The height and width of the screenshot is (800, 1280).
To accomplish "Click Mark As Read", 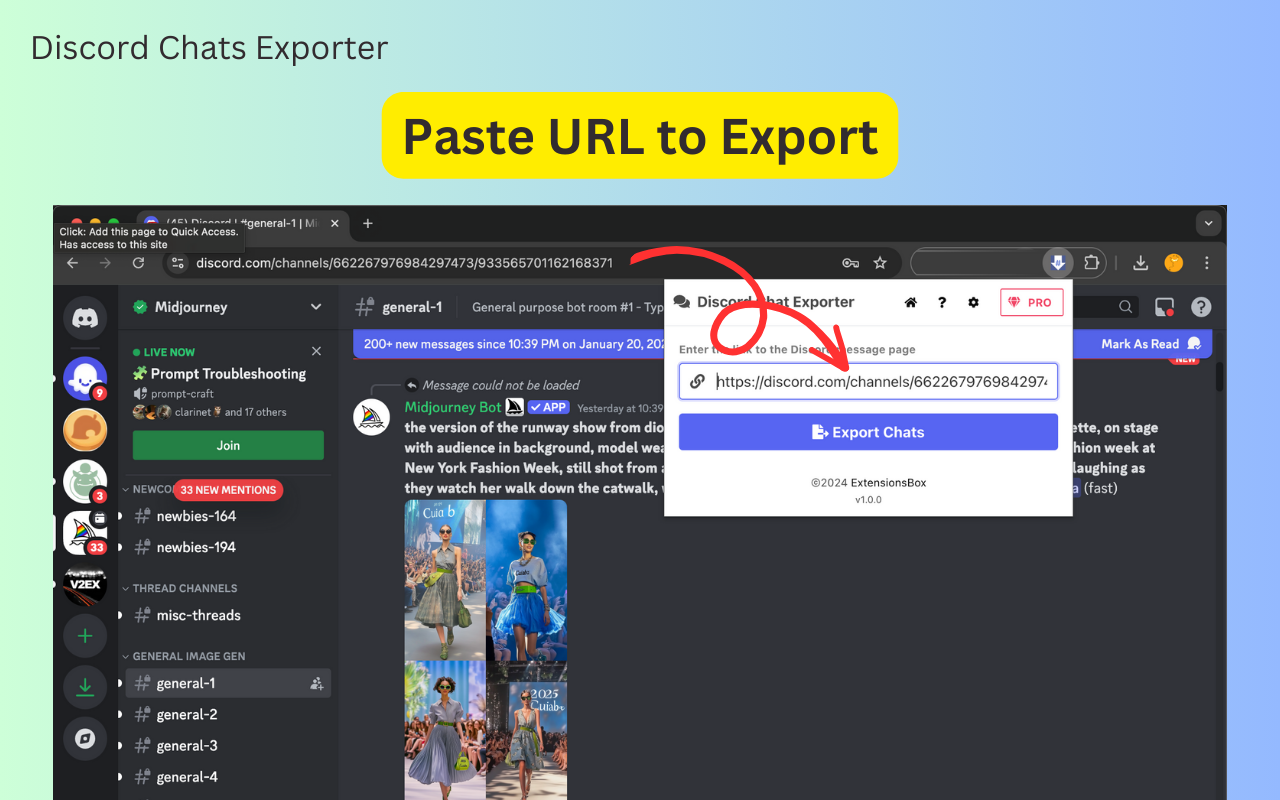I will coord(1151,344).
